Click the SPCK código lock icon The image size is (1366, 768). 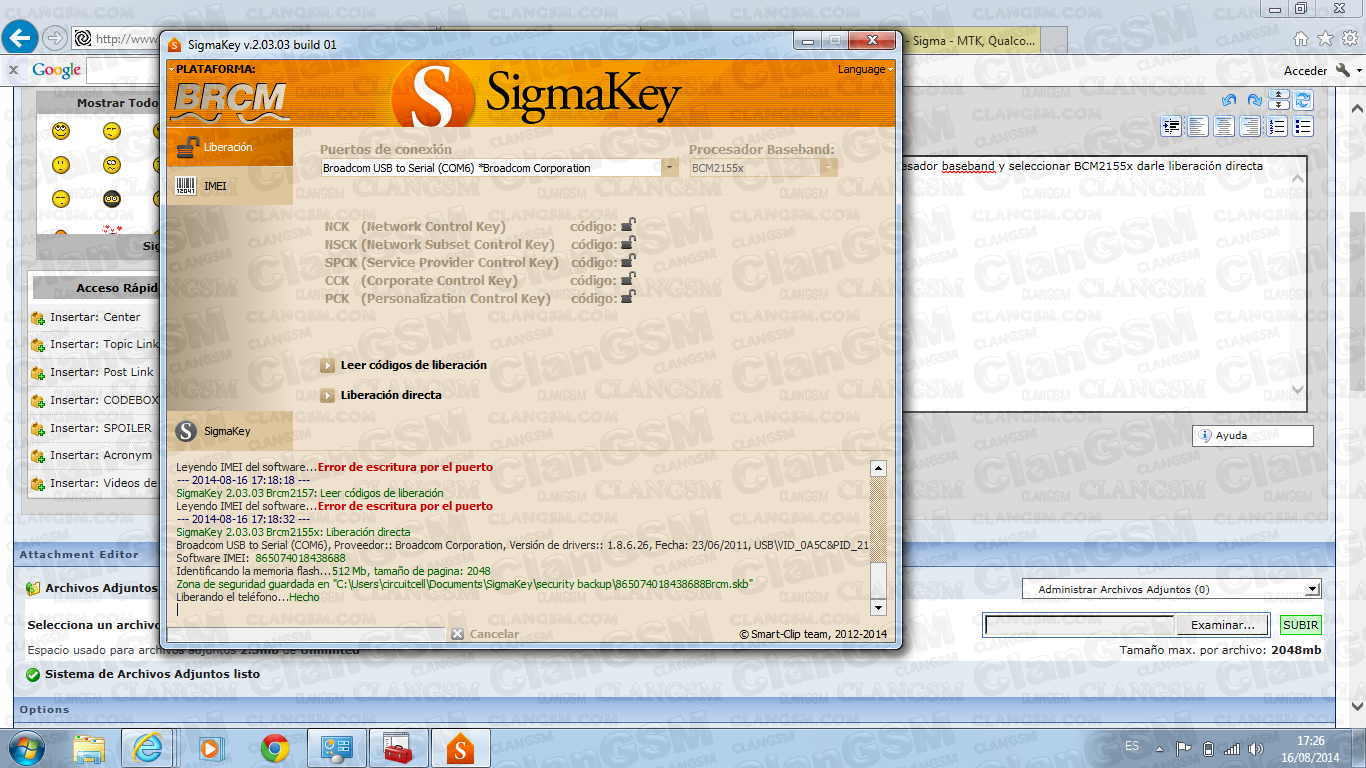[x=627, y=262]
